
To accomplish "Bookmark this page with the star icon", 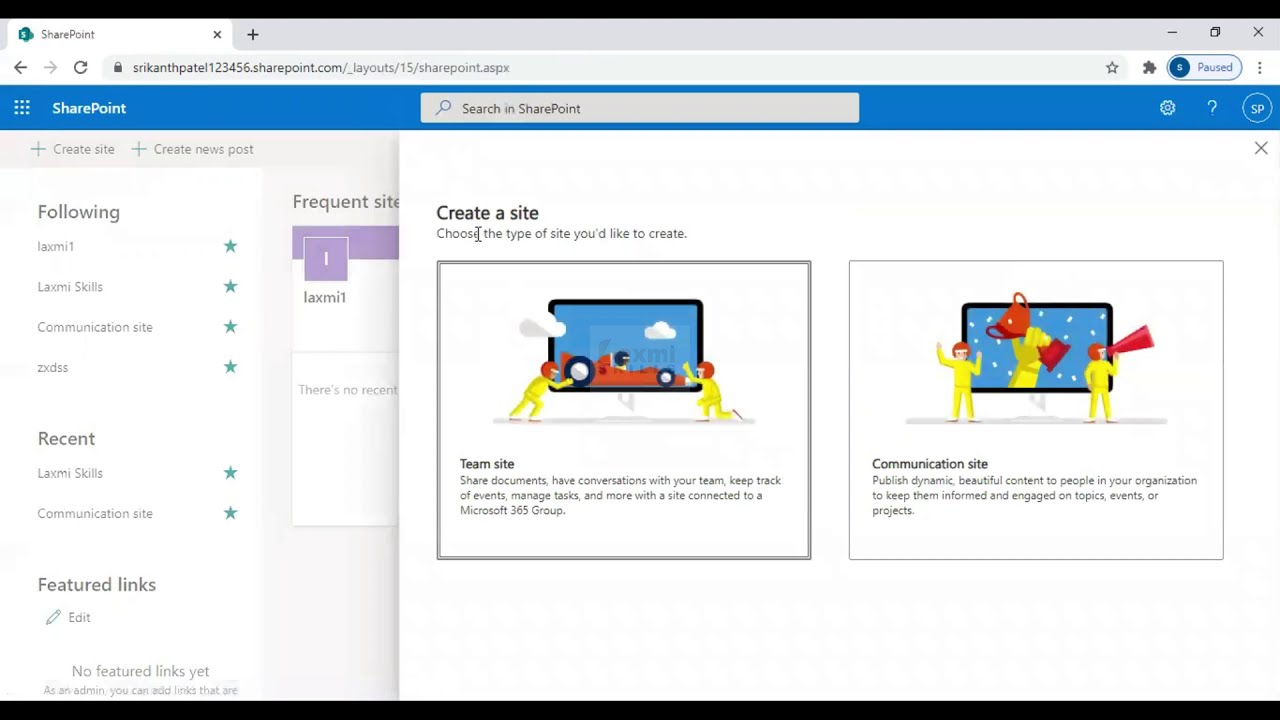I will [x=1112, y=67].
